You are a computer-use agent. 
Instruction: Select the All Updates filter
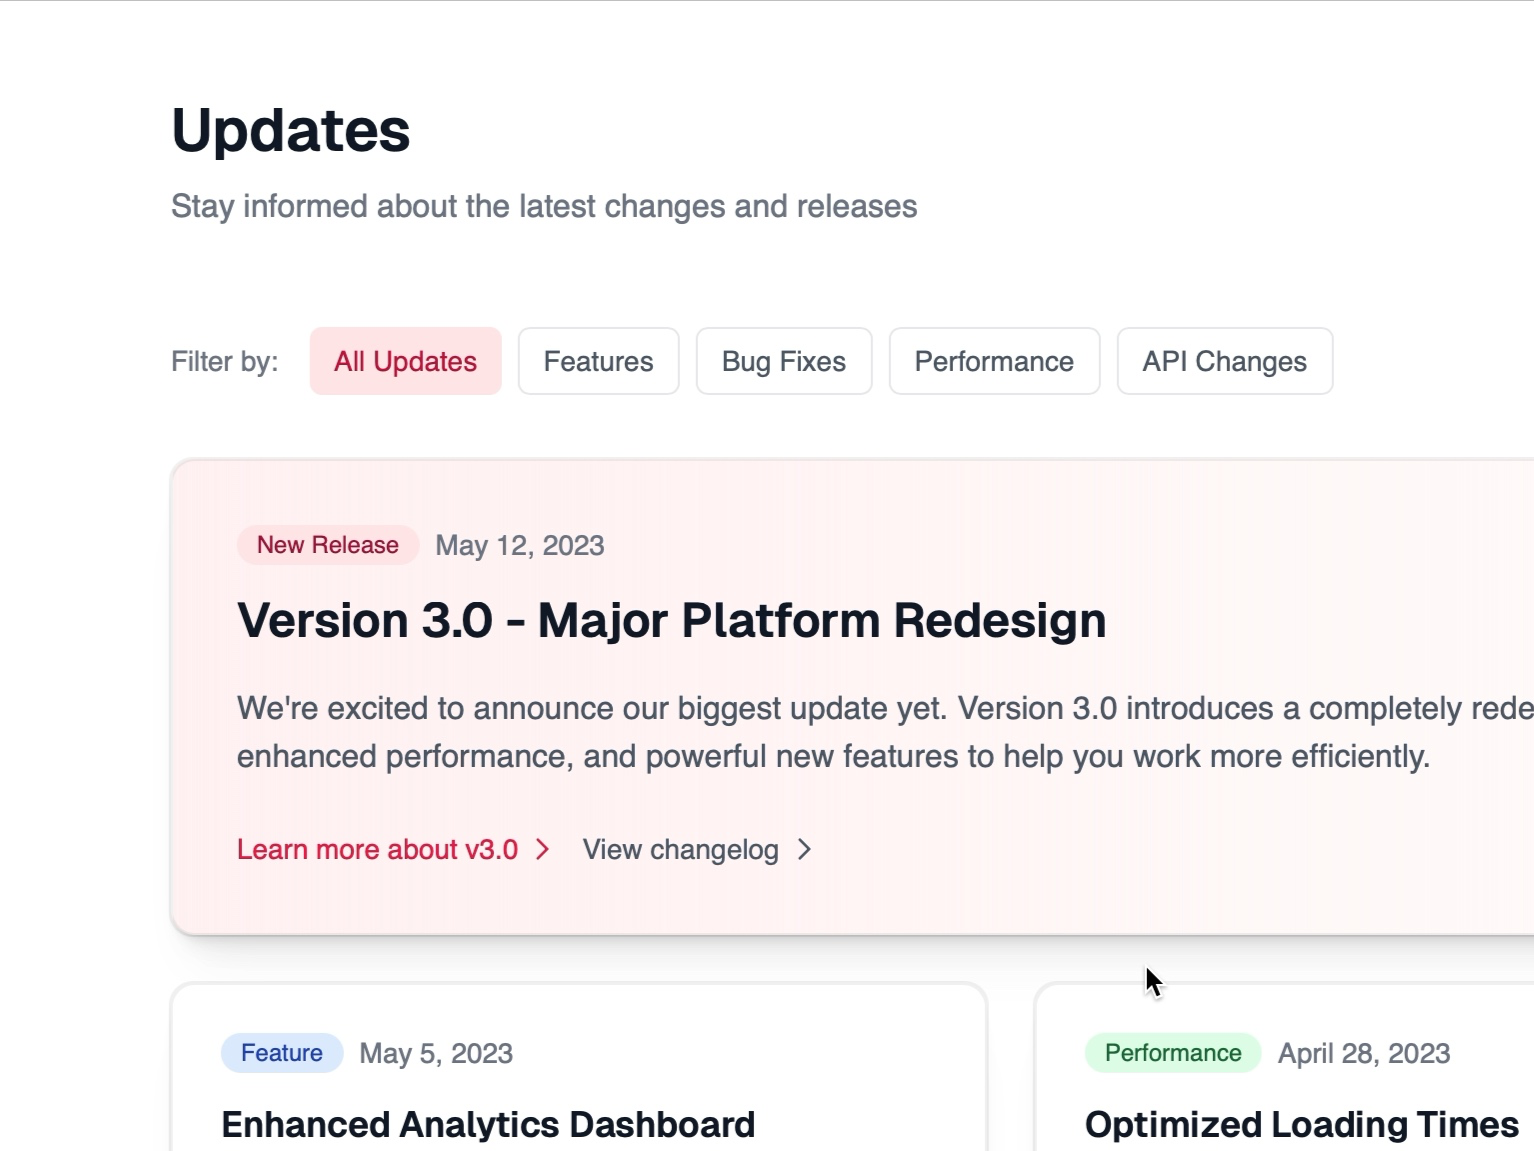point(405,361)
